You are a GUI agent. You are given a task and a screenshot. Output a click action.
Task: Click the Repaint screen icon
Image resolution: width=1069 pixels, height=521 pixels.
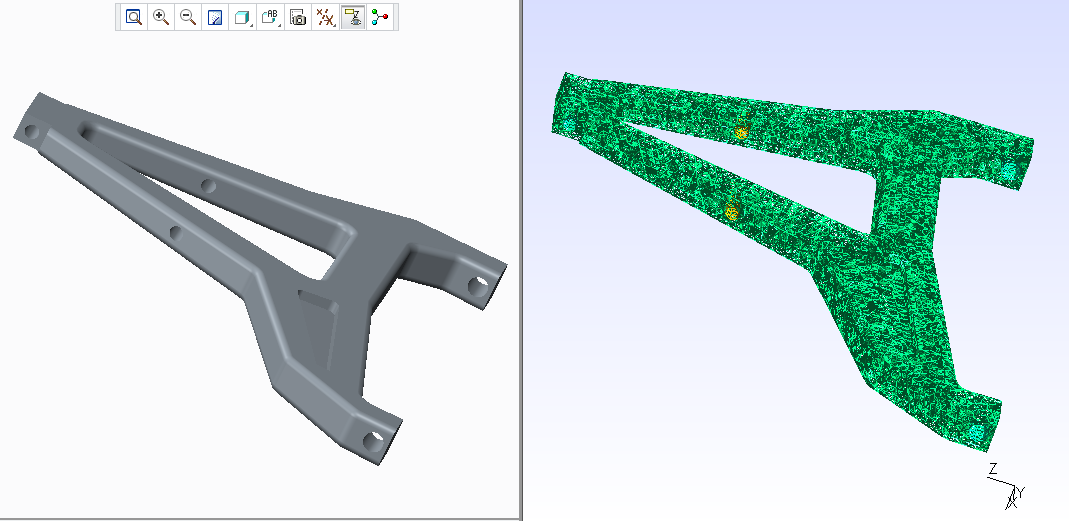click(214, 17)
